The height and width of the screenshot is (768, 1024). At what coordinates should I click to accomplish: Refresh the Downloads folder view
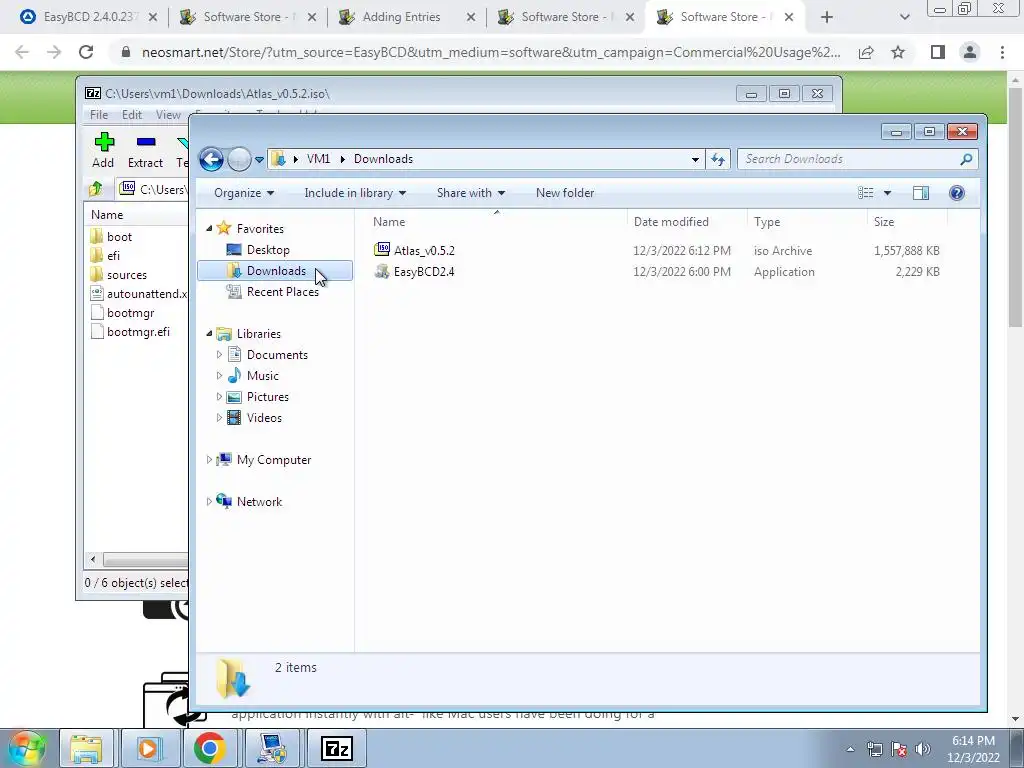pyautogui.click(x=718, y=159)
